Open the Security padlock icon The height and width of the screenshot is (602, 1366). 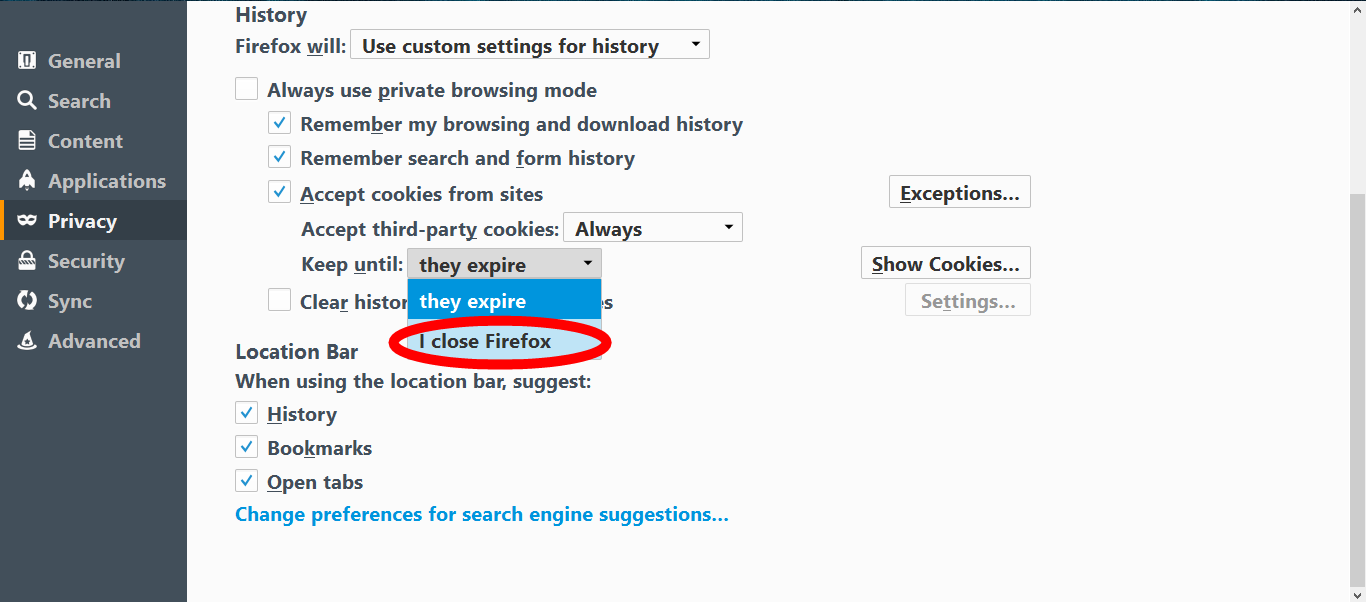[27, 261]
